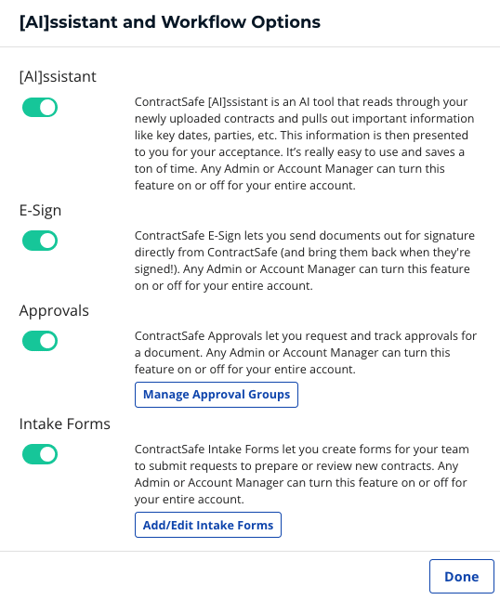Click the ContractSafe [AI]ssistant description paragraph

(304, 143)
